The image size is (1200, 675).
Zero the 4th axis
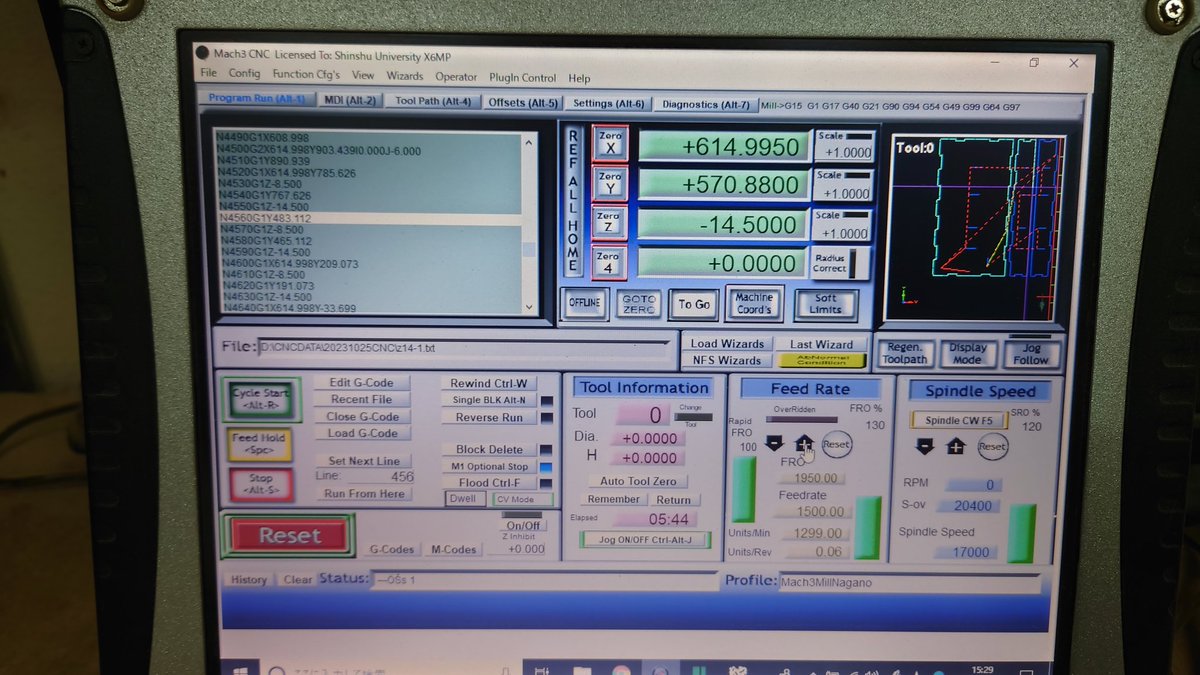pos(610,262)
